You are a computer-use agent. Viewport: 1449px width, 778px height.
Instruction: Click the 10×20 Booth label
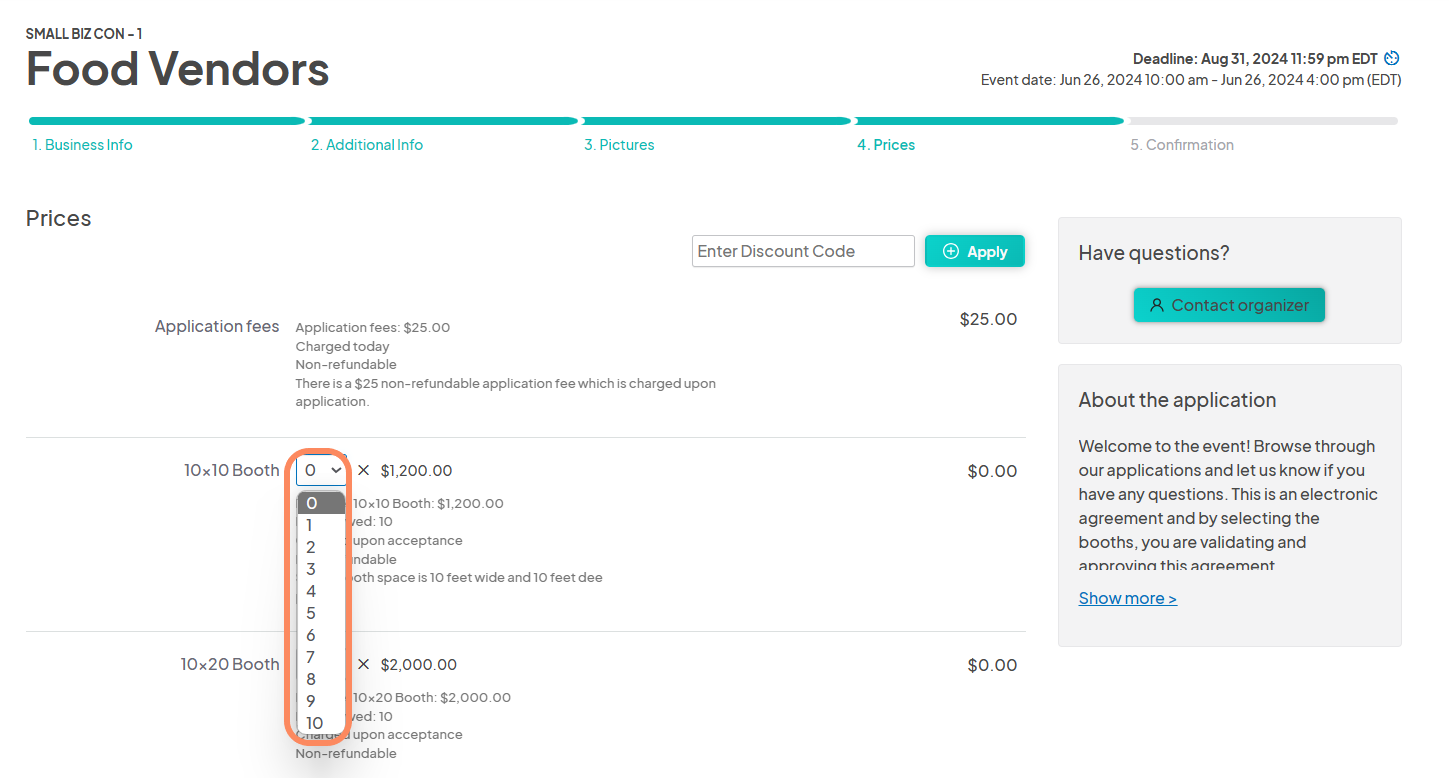230,664
